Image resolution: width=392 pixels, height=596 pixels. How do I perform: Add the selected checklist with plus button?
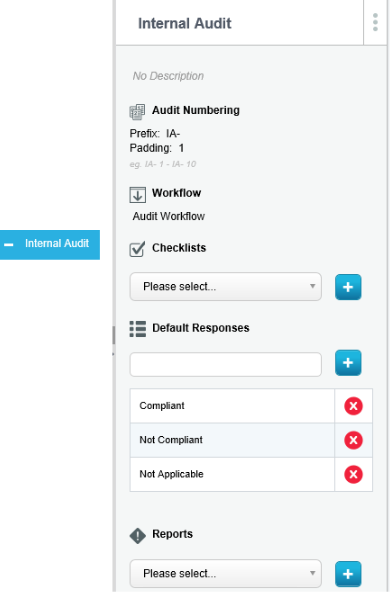(348, 287)
